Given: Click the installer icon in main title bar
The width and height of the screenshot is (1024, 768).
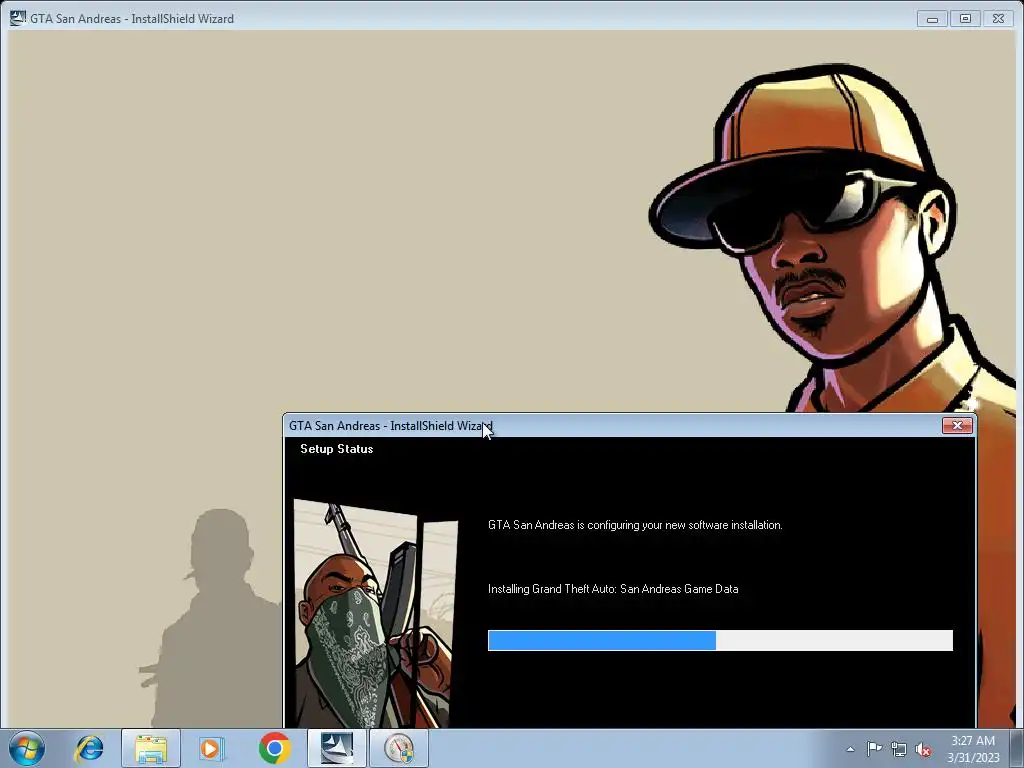Looking at the screenshot, I should click(18, 18).
